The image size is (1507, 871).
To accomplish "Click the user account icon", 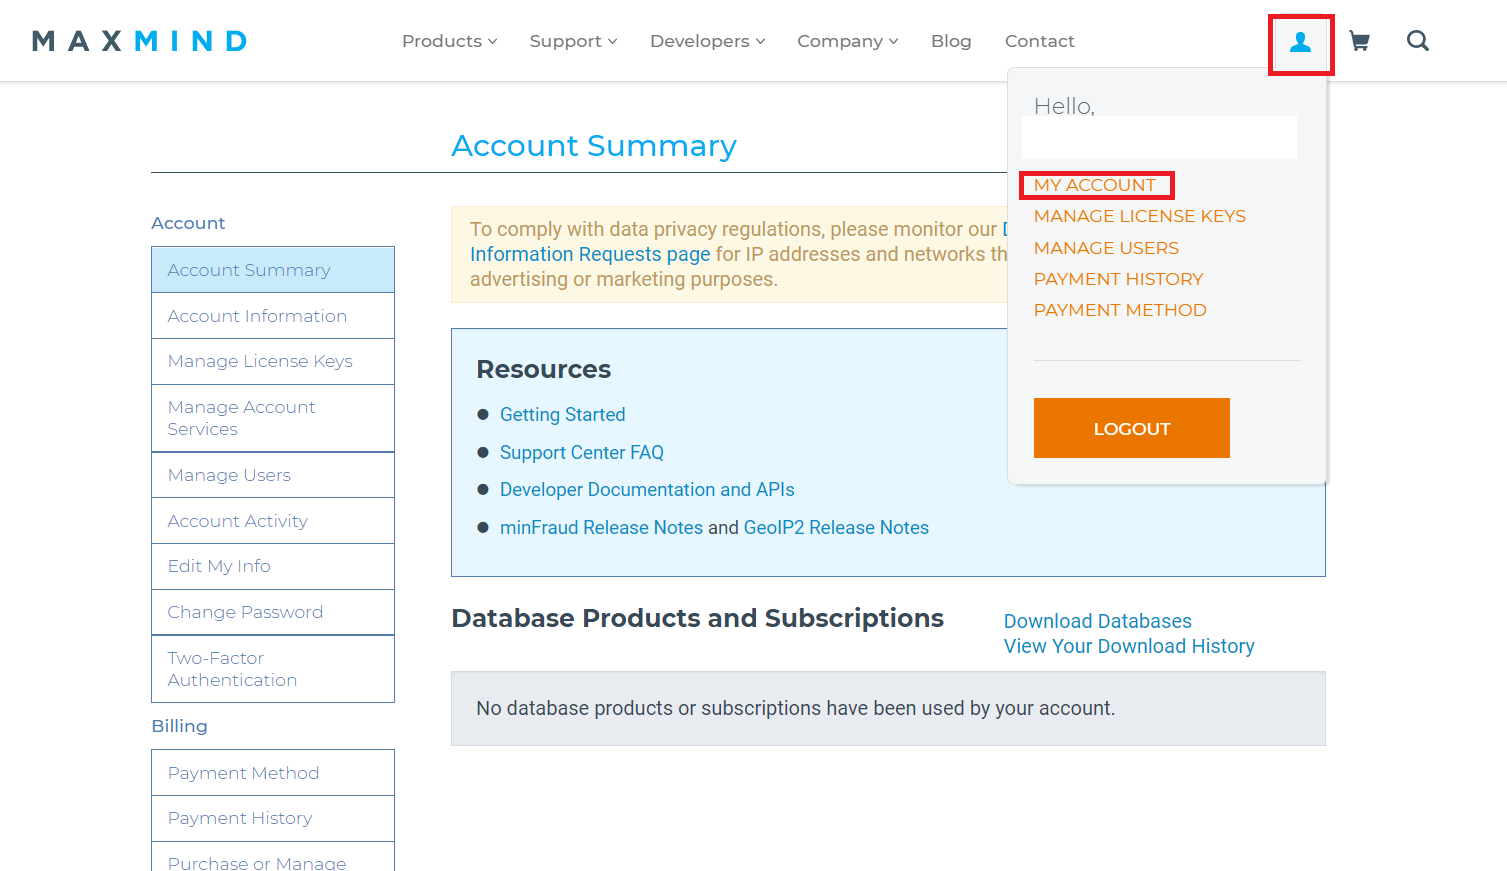I will (1300, 42).
